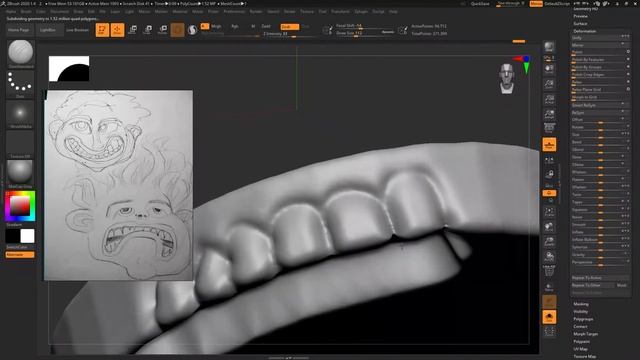Select the Draw mode button
The width and height of the screenshot is (640, 360).
[117, 30]
